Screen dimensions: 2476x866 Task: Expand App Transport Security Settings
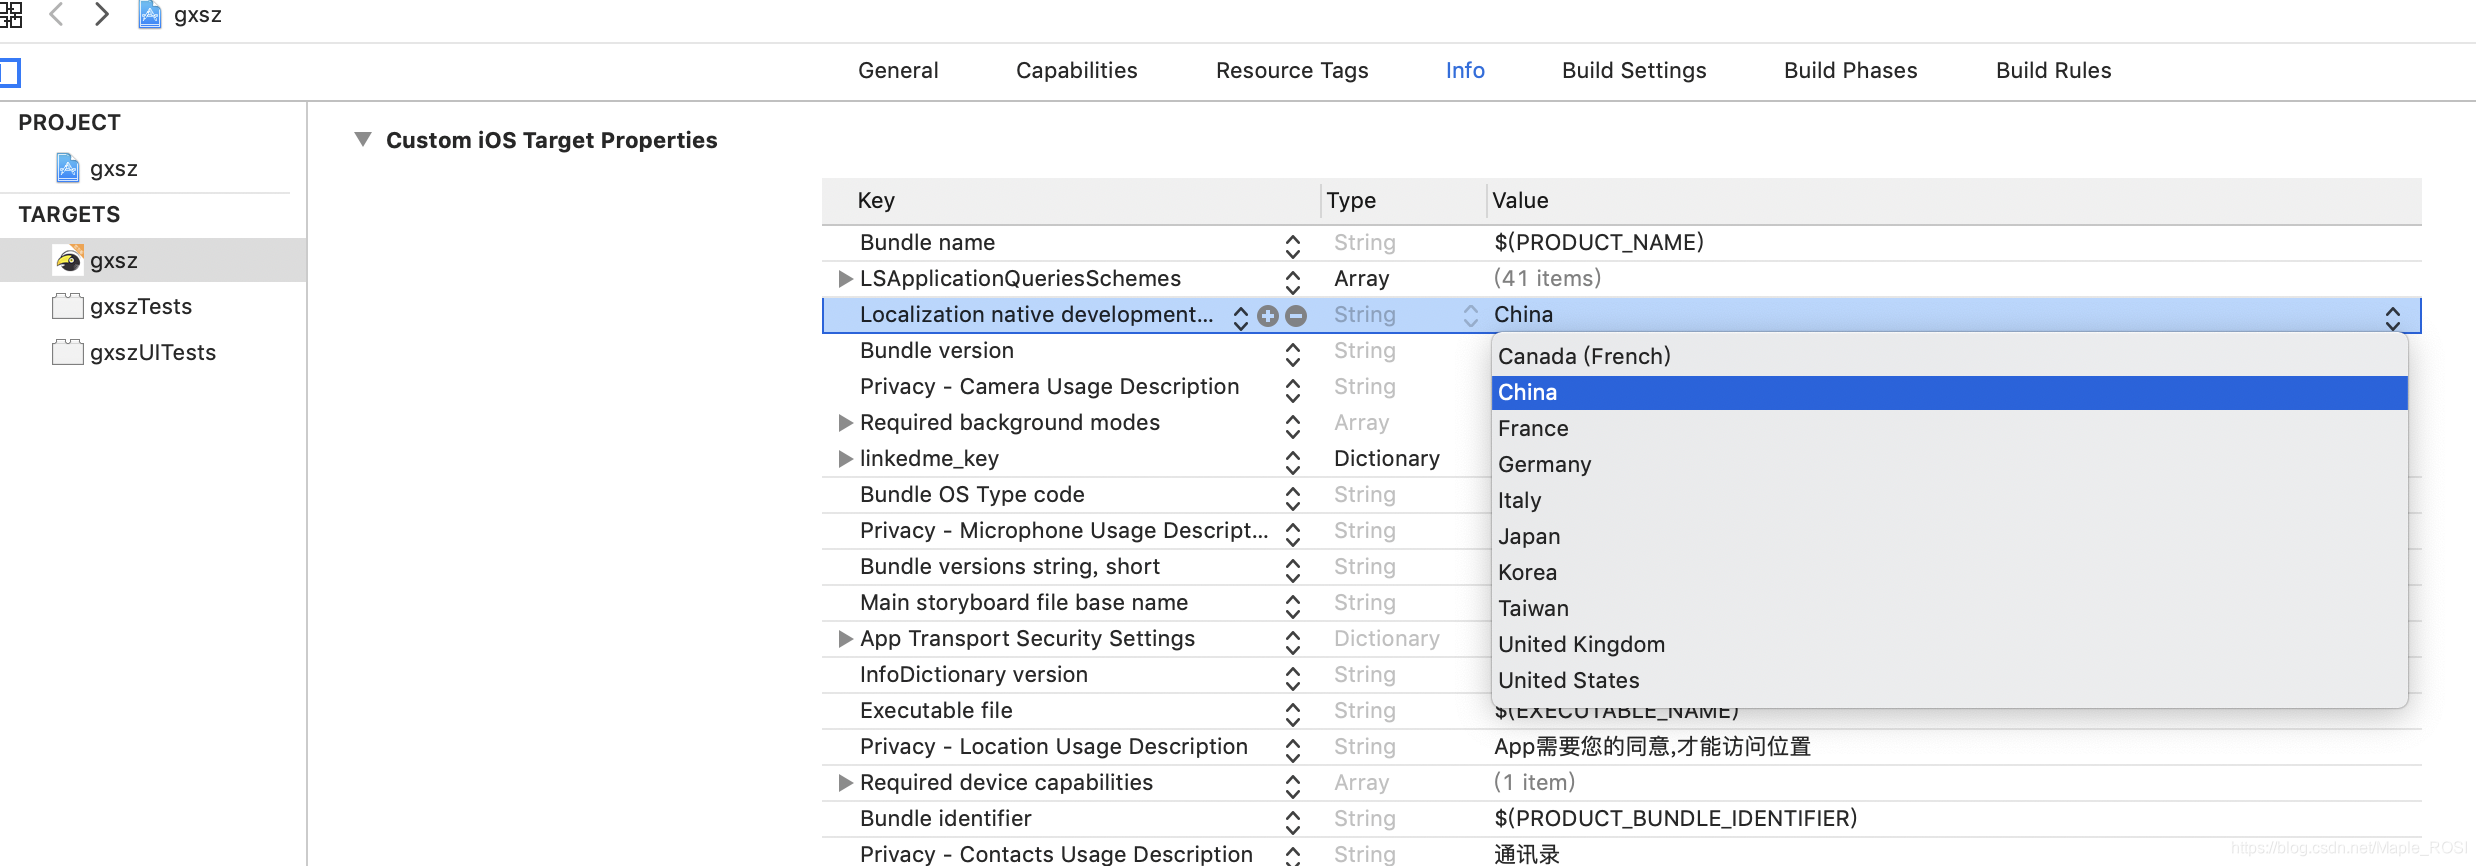pyautogui.click(x=845, y=638)
